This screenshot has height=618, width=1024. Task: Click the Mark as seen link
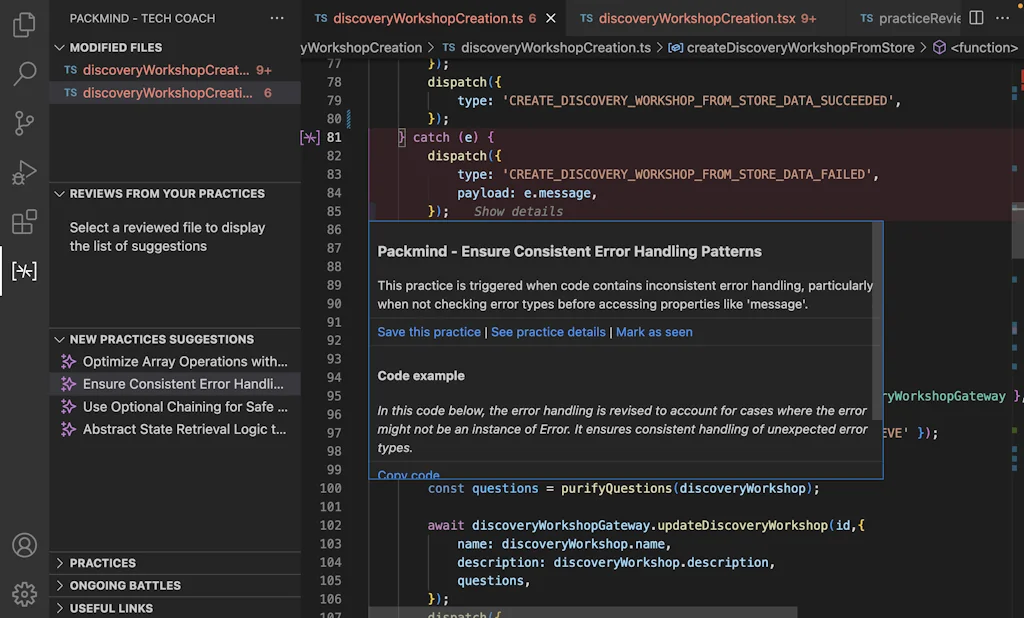654,332
